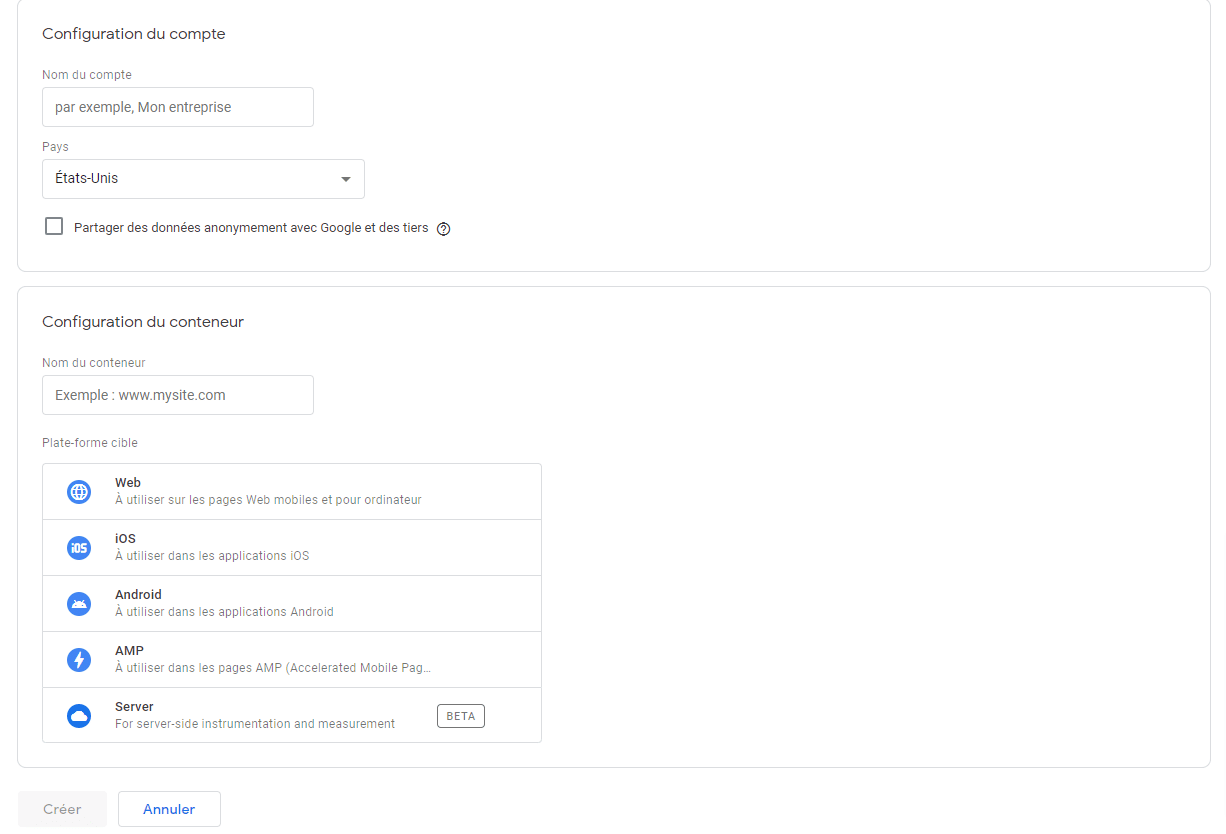Click the iOS platform icon
This screenshot has width=1226, height=834.
(78, 548)
